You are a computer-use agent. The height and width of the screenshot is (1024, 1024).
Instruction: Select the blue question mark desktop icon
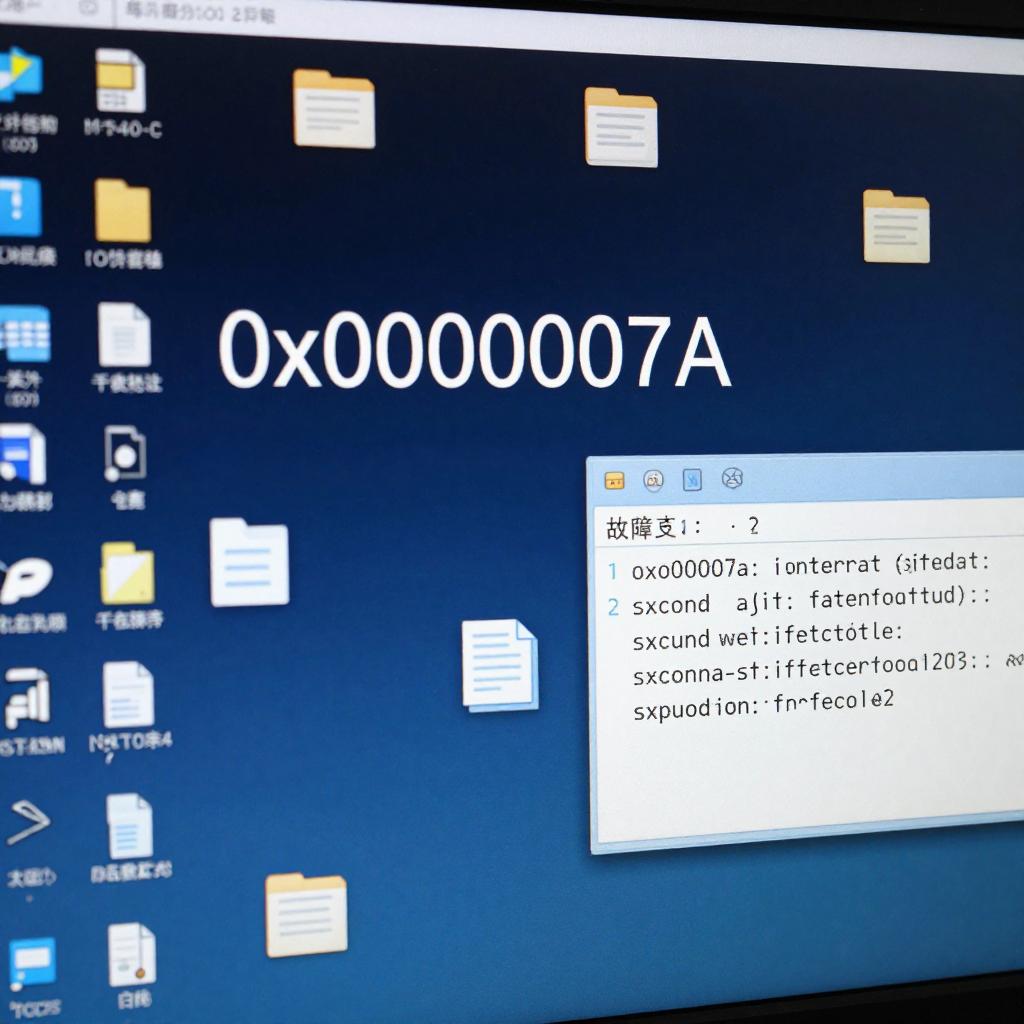[20, 206]
